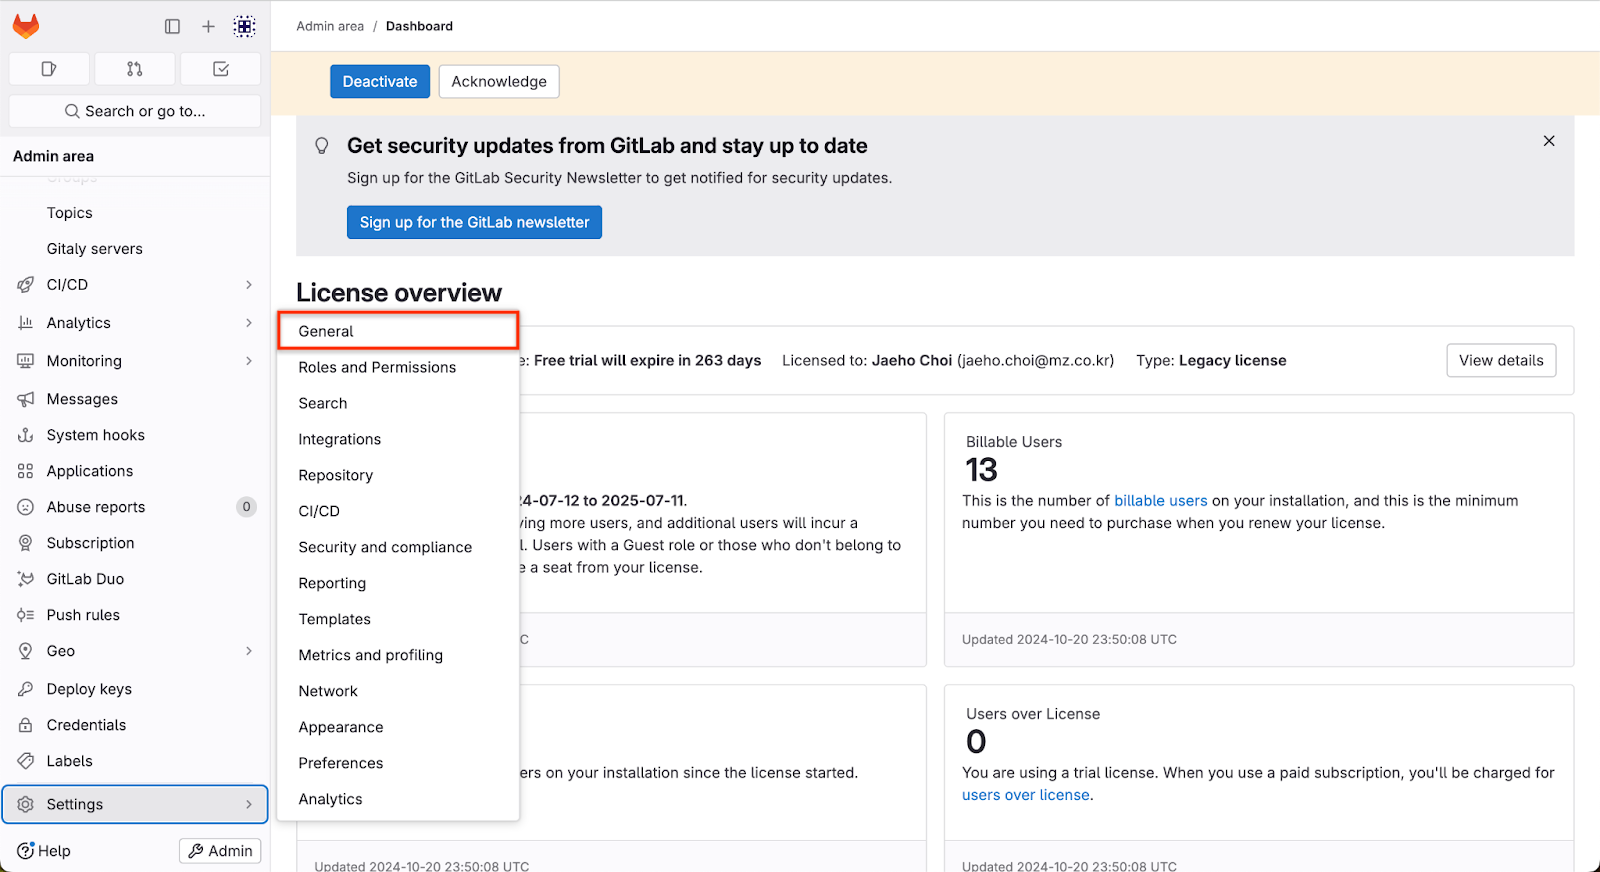Open the GitLab logo home link
This screenshot has width=1600, height=872.
click(x=26, y=26)
